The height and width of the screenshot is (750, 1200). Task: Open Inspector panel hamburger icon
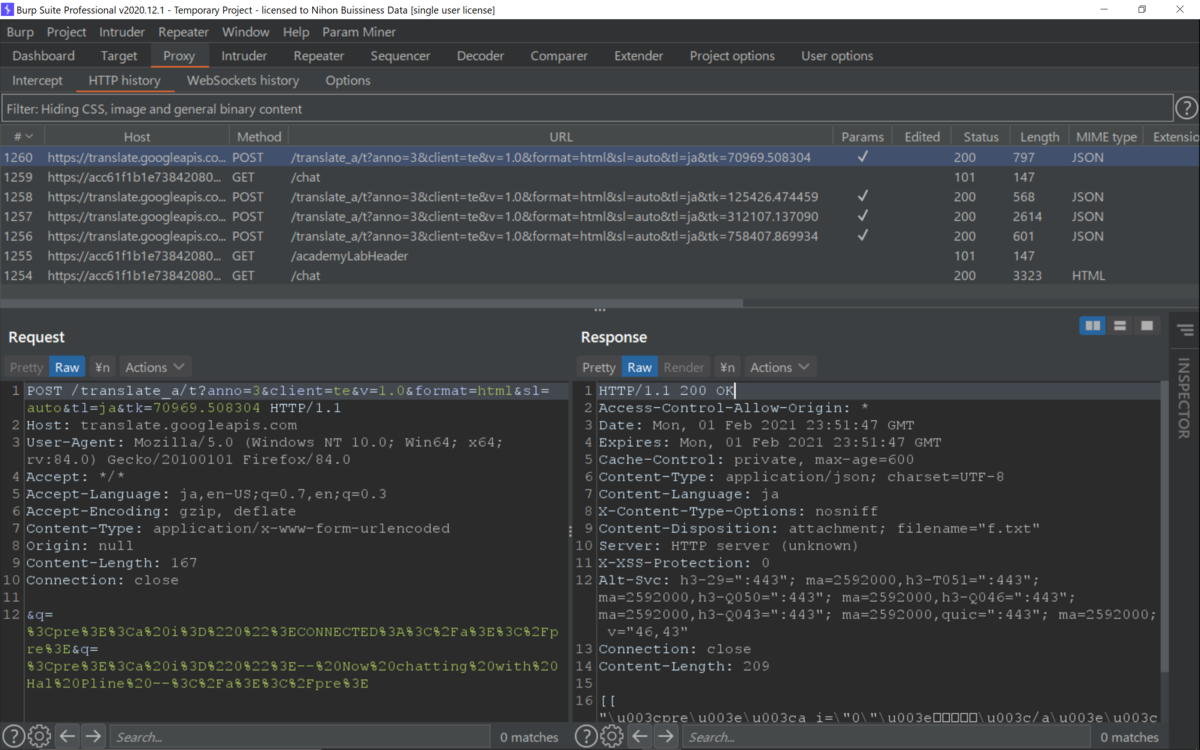[1185, 330]
